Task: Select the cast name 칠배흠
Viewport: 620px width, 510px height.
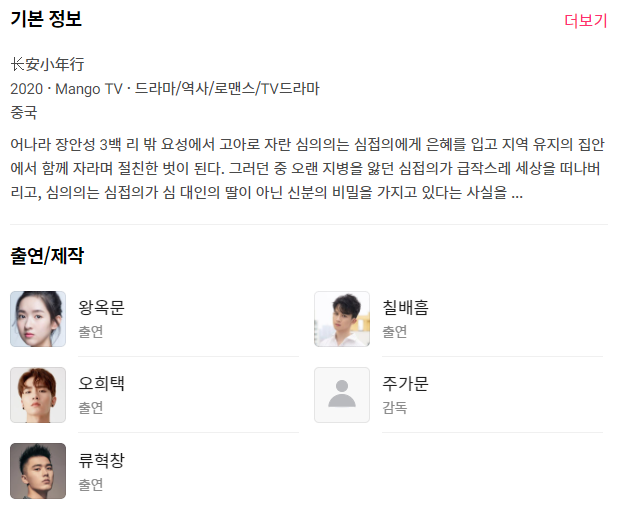Action: (405, 307)
